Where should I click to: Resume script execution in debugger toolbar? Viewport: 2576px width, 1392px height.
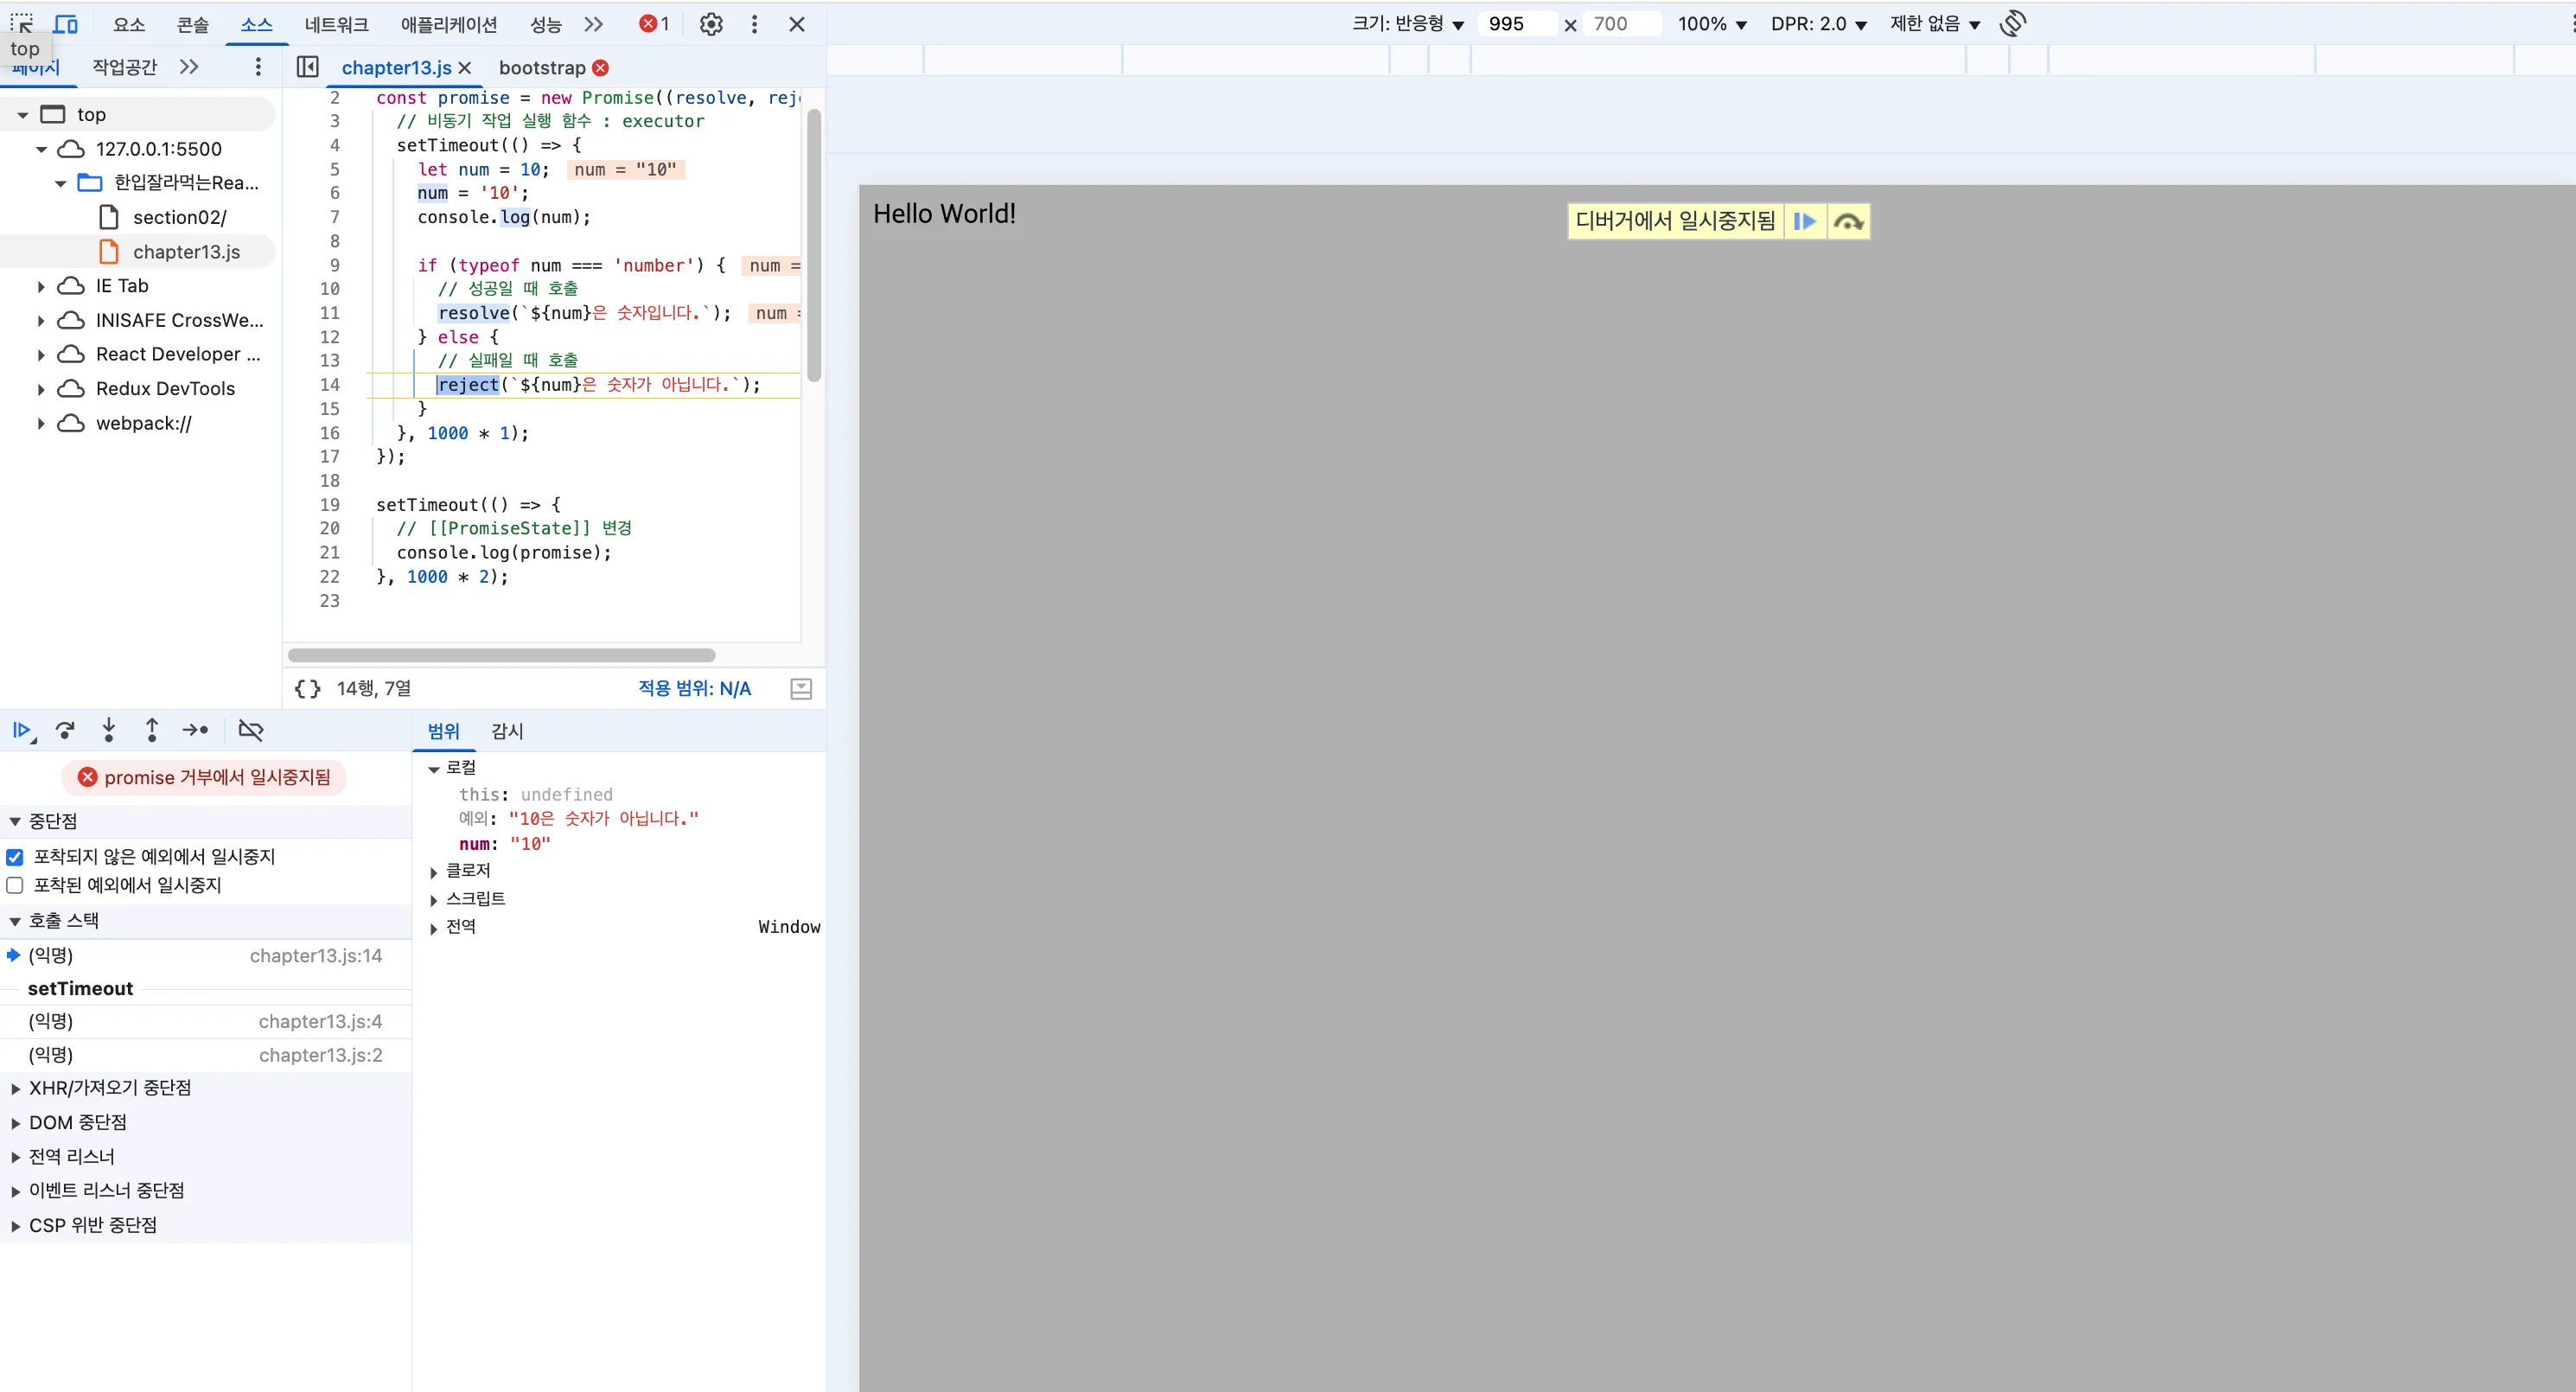pos(22,731)
